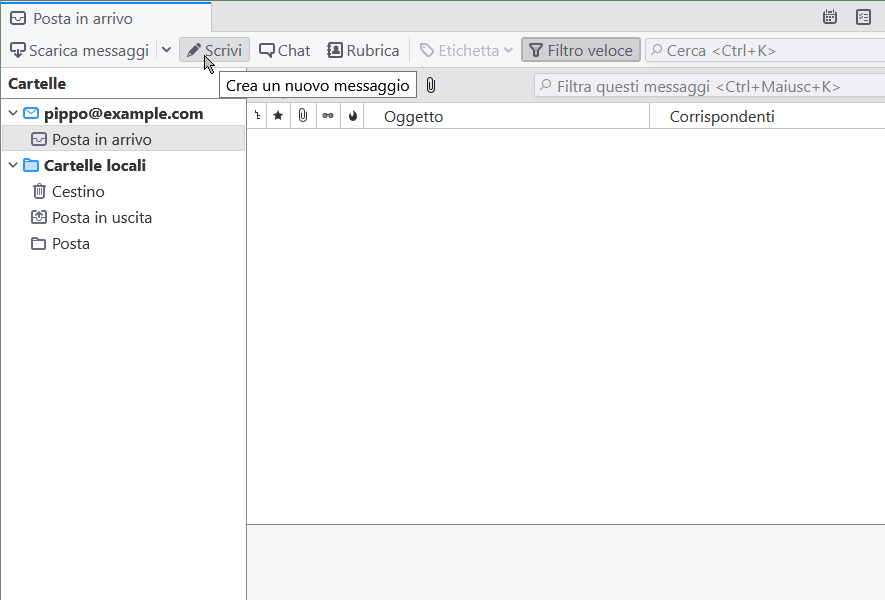Sort by read status glasses icon

coord(328,116)
